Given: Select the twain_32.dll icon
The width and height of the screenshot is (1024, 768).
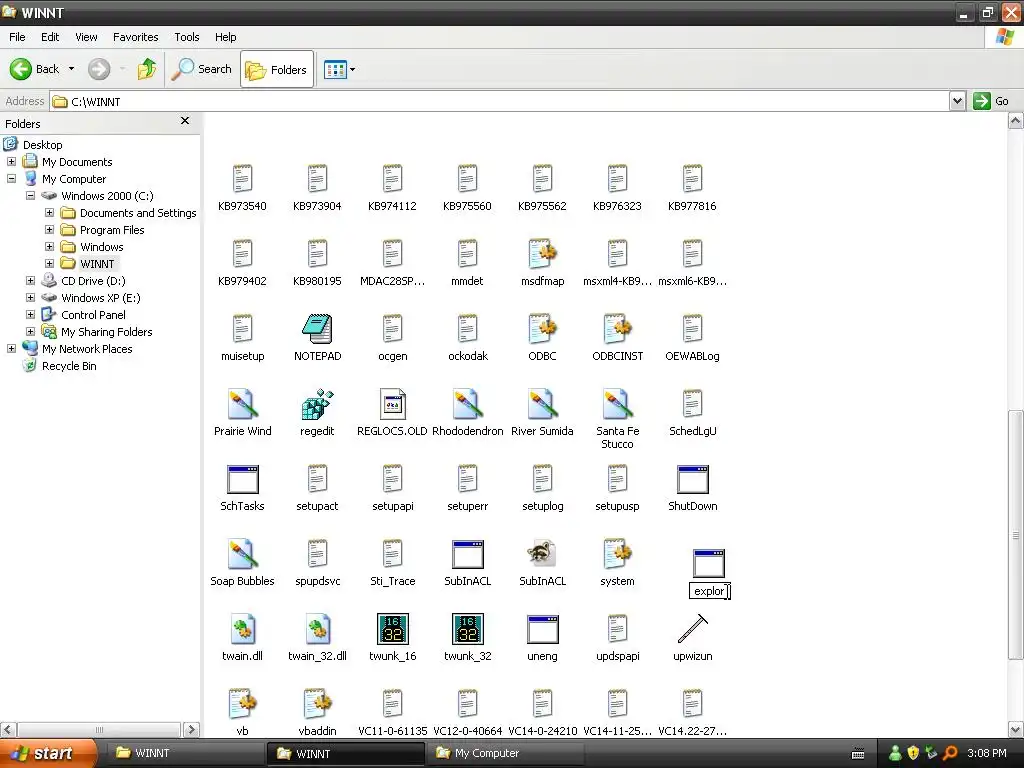Looking at the screenshot, I should click(317, 629).
